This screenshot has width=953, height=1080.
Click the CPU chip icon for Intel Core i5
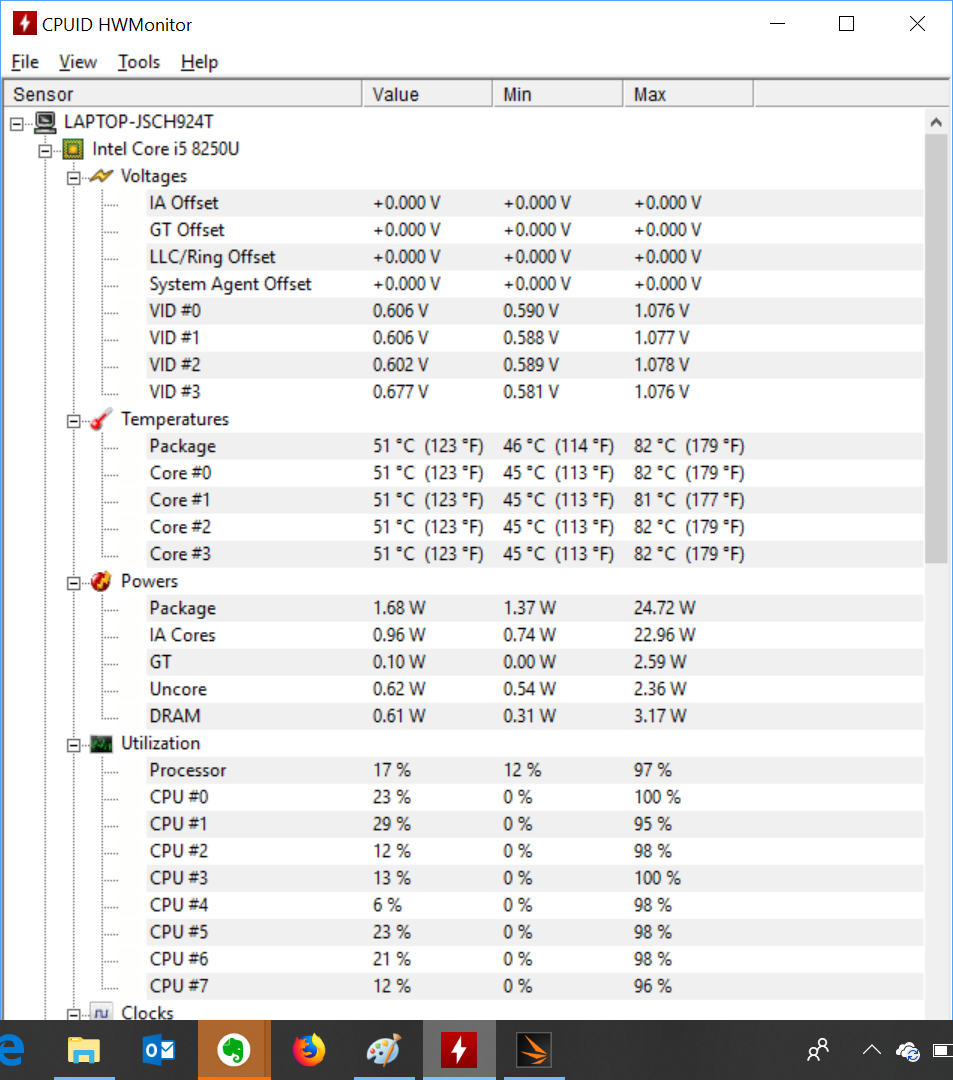72,149
